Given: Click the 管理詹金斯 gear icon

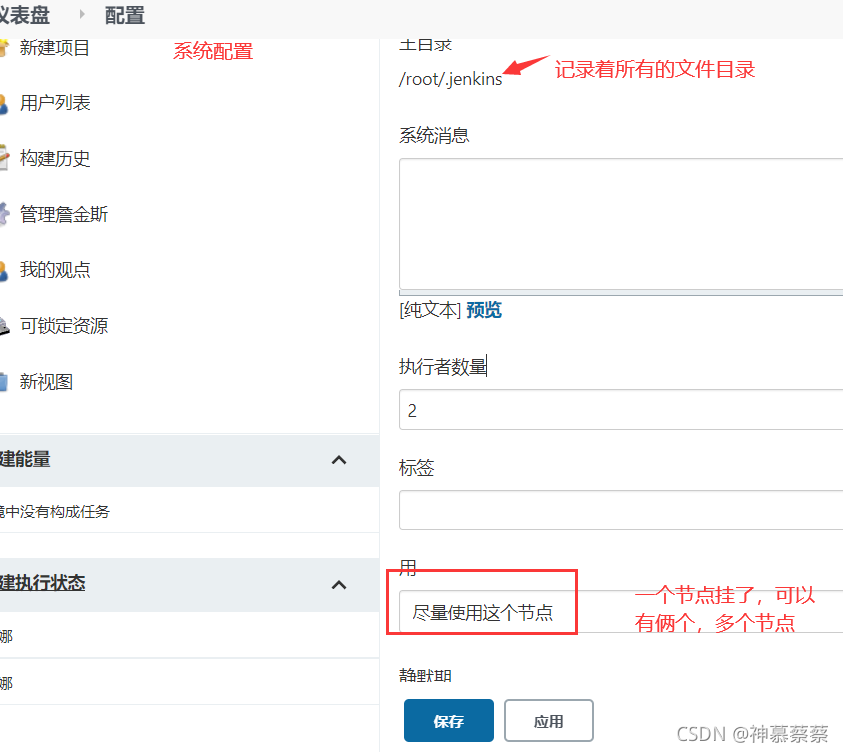Looking at the screenshot, I should tap(4, 214).
